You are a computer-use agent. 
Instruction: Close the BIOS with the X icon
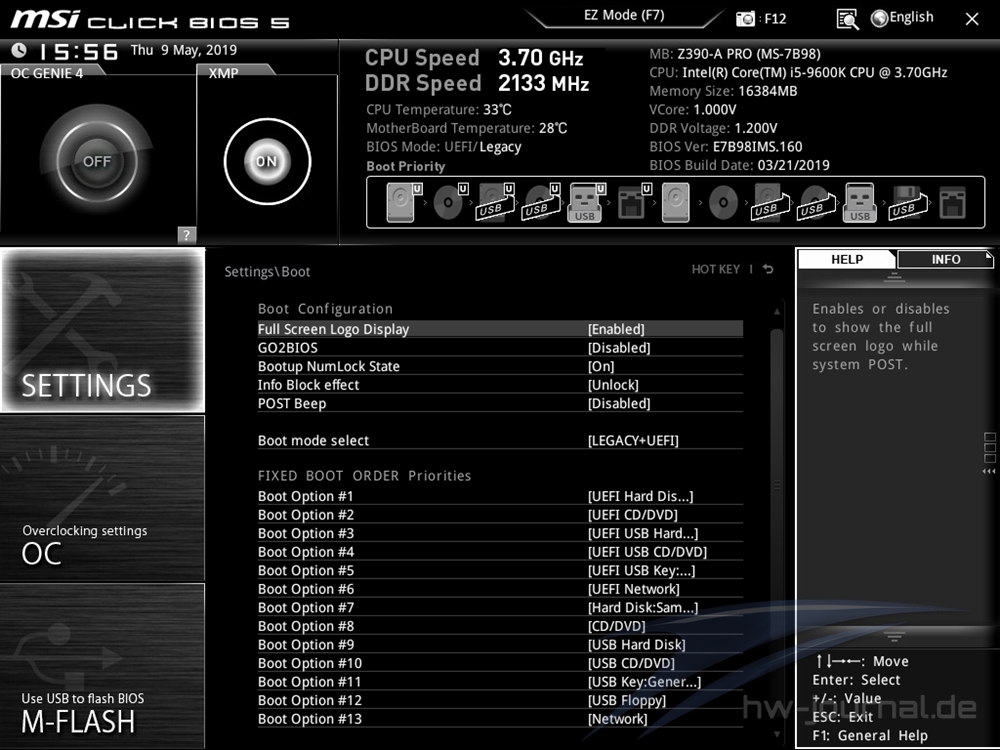click(x=972, y=19)
